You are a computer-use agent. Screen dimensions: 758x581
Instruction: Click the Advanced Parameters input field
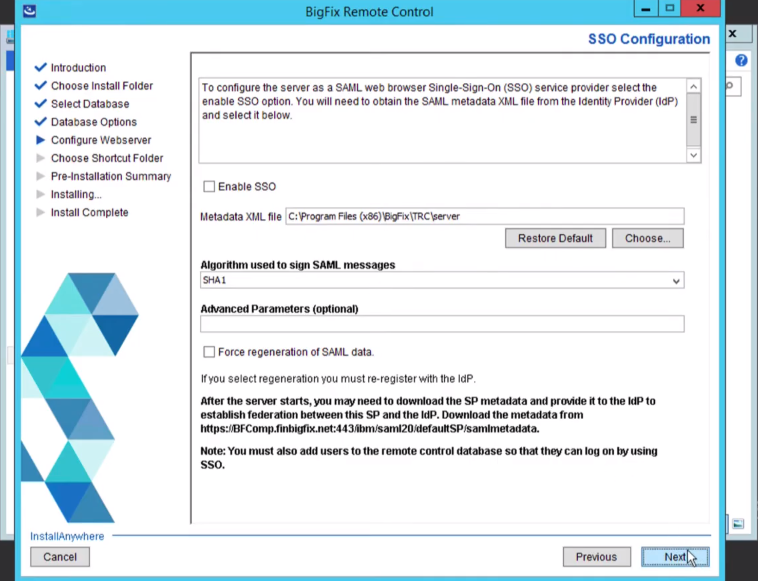click(442, 324)
